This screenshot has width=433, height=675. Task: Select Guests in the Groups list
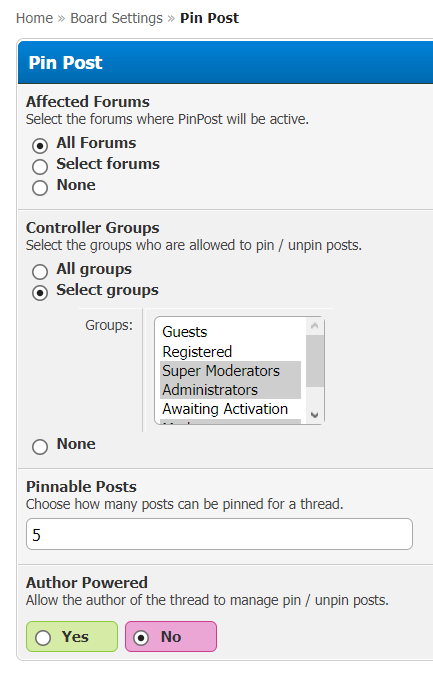[230, 332]
